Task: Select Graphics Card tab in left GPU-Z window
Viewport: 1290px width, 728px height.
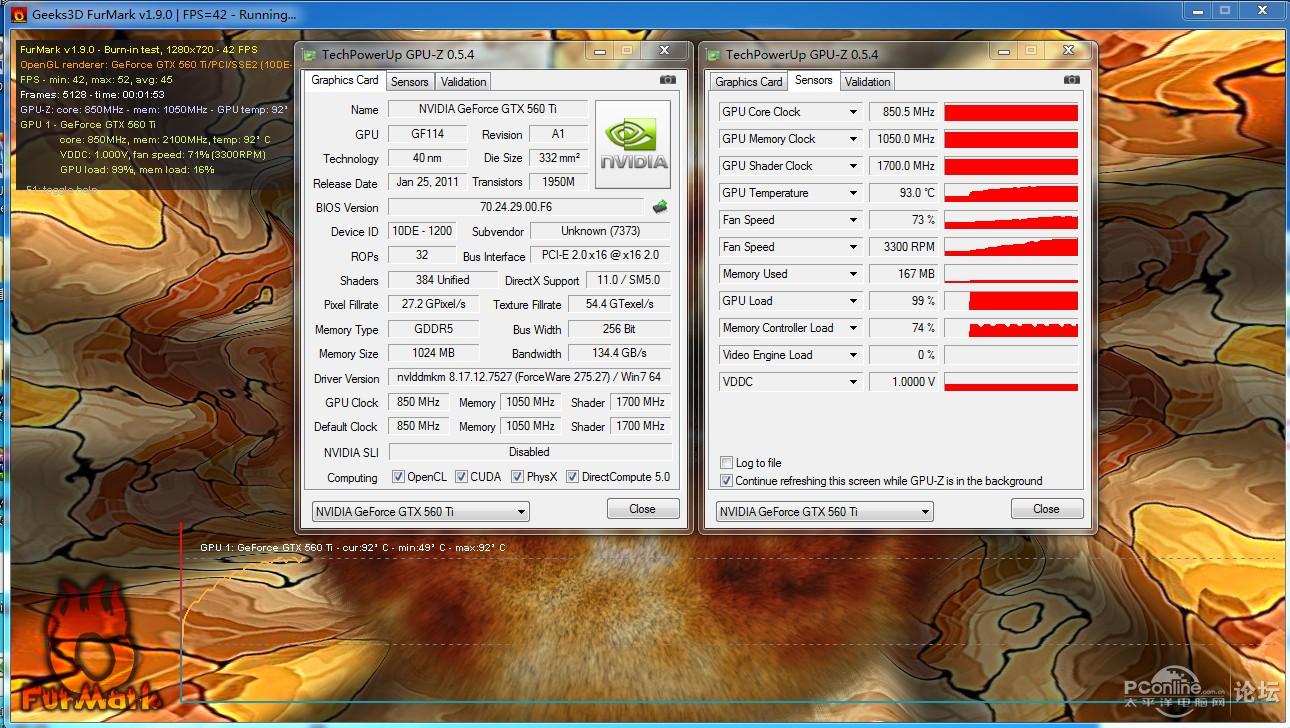Action: (345, 80)
